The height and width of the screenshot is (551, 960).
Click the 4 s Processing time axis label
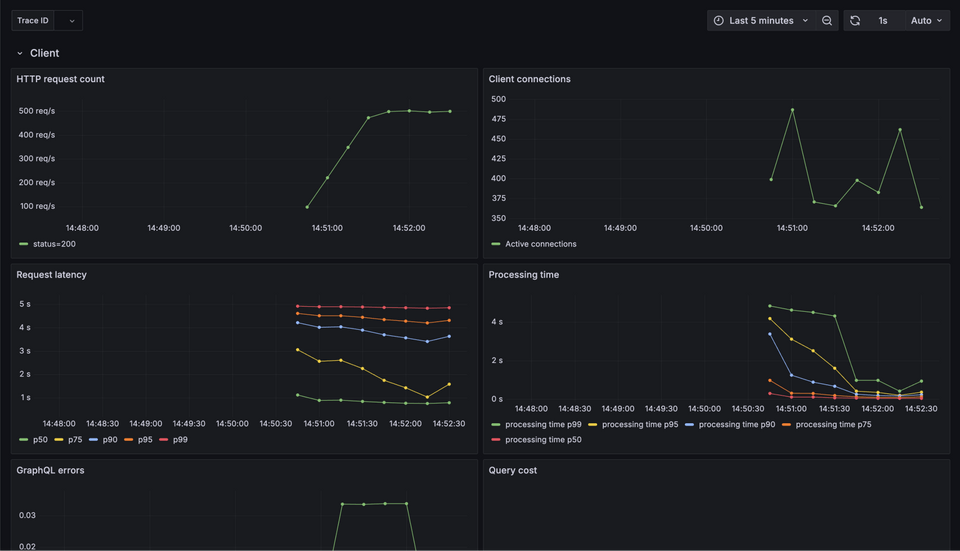(x=497, y=321)
